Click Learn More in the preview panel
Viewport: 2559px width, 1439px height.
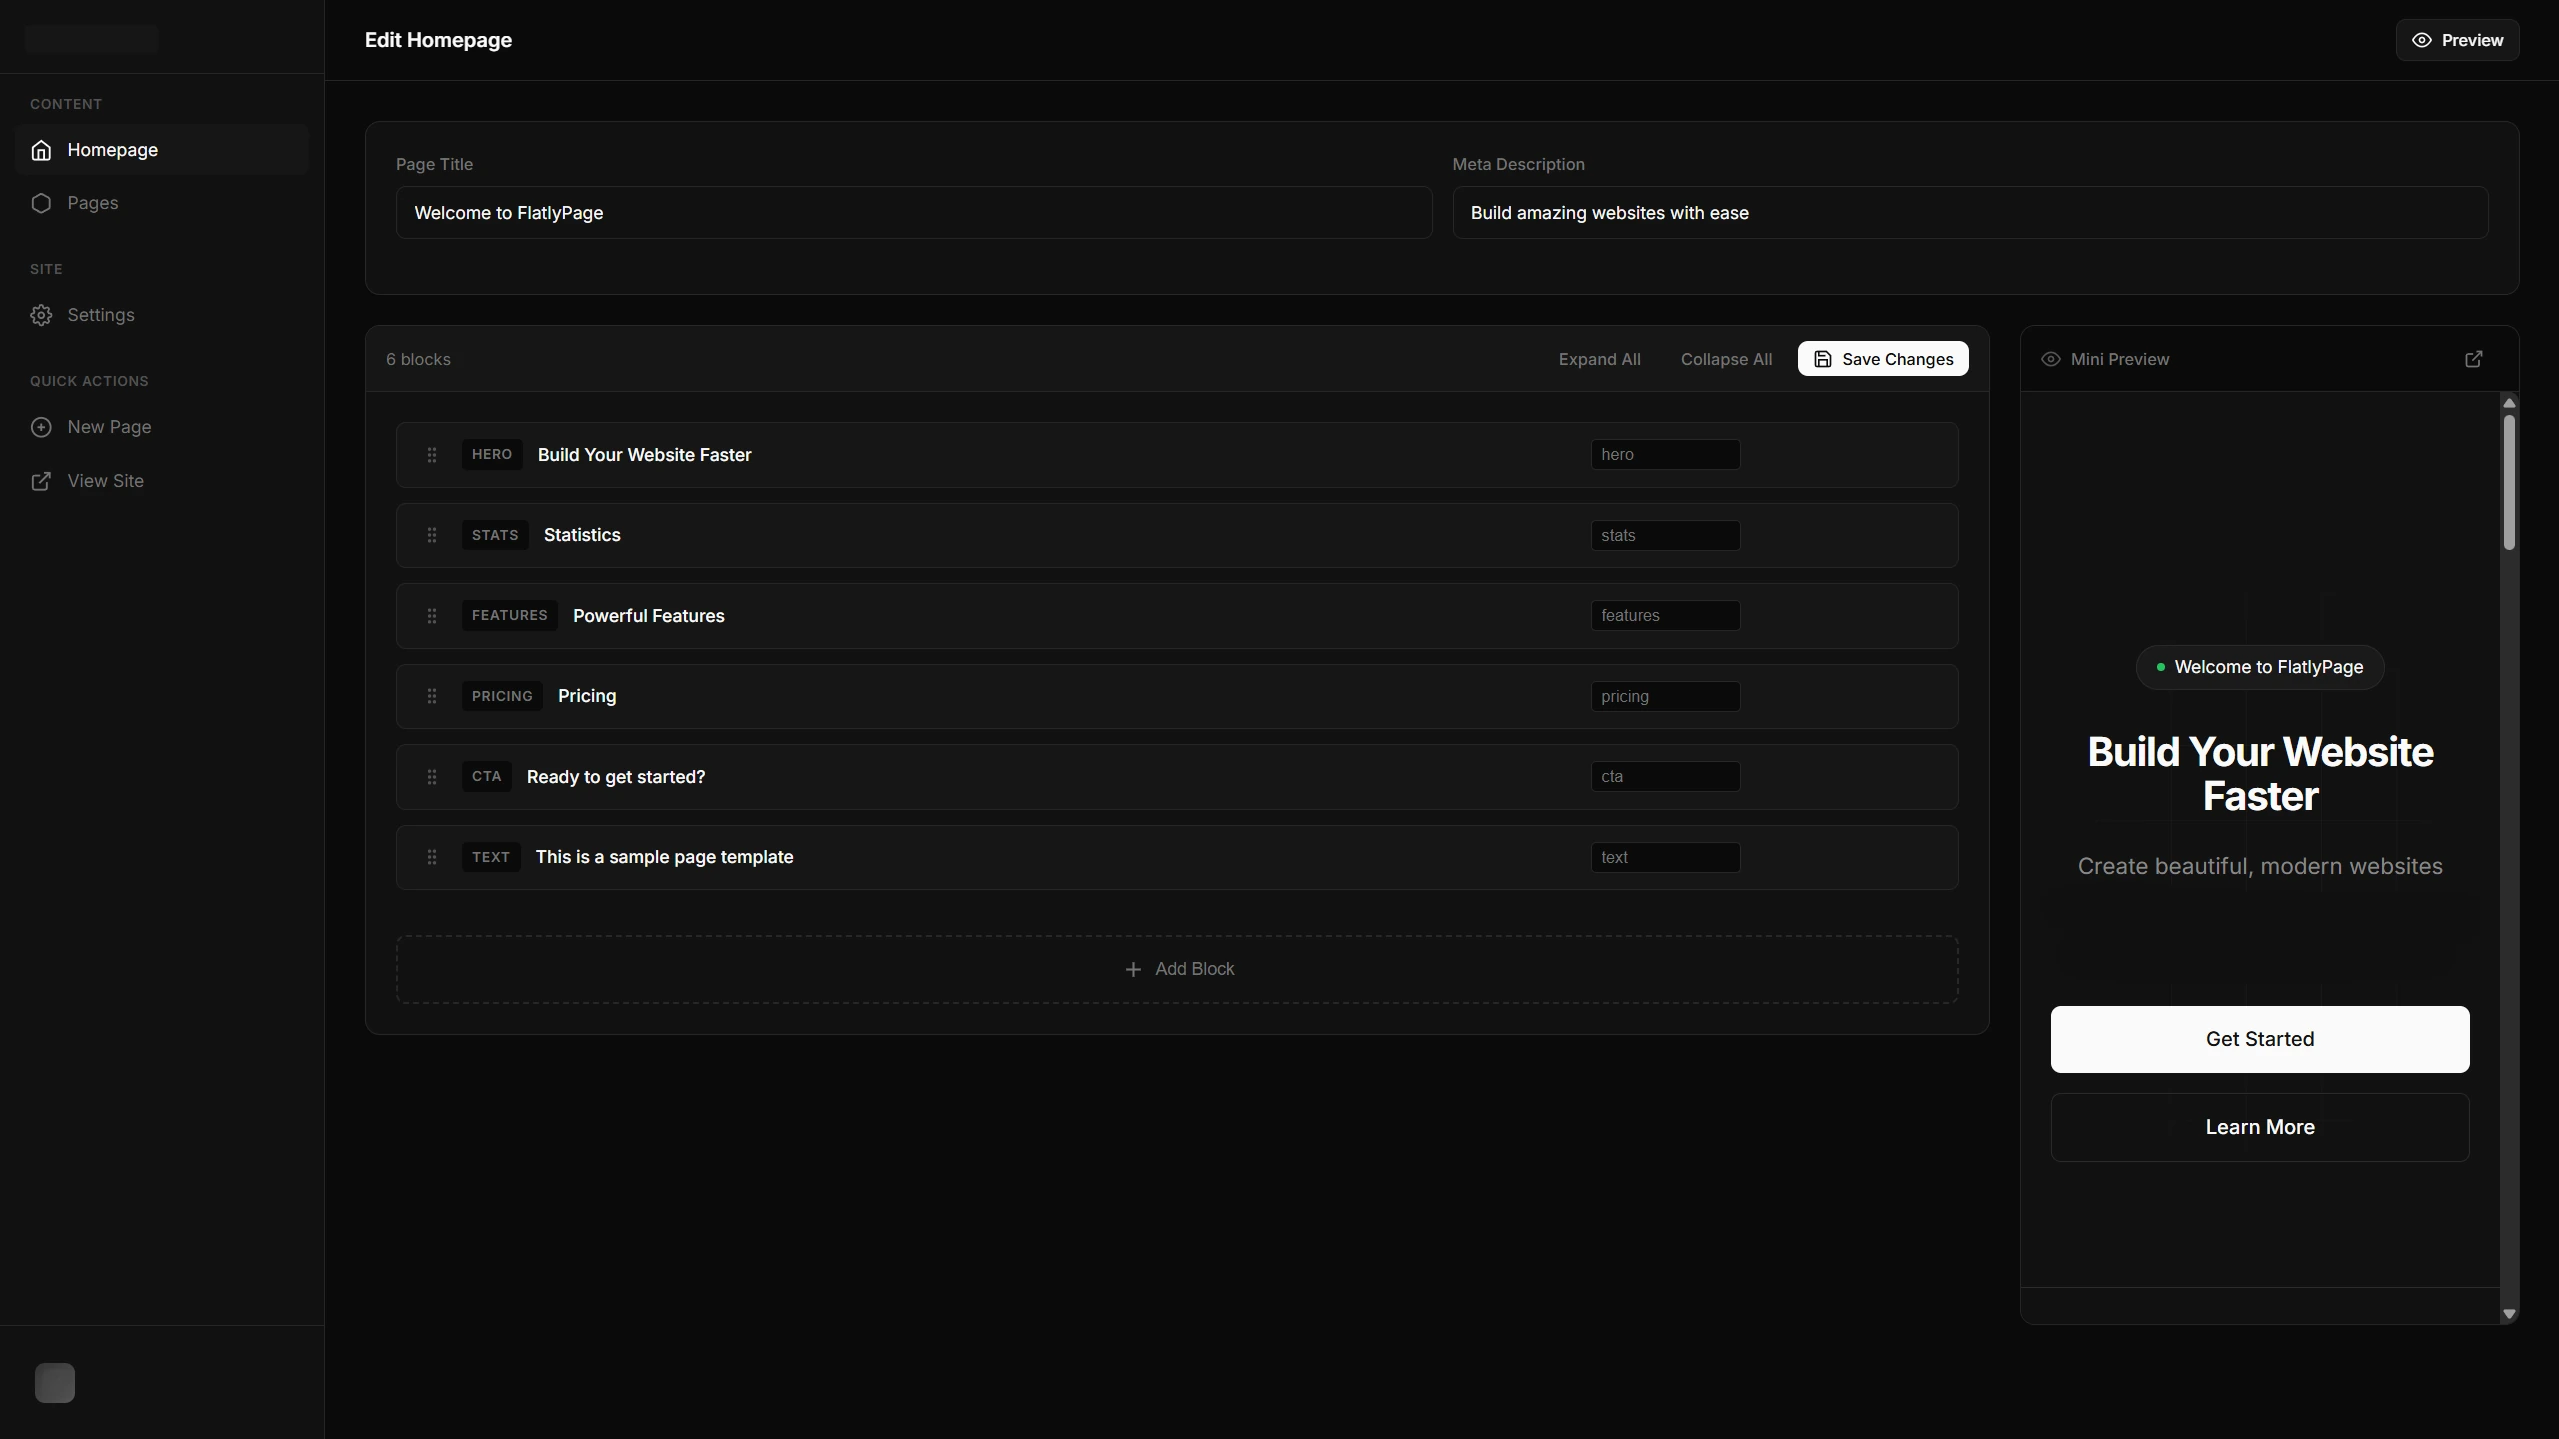[2259, 1127]
